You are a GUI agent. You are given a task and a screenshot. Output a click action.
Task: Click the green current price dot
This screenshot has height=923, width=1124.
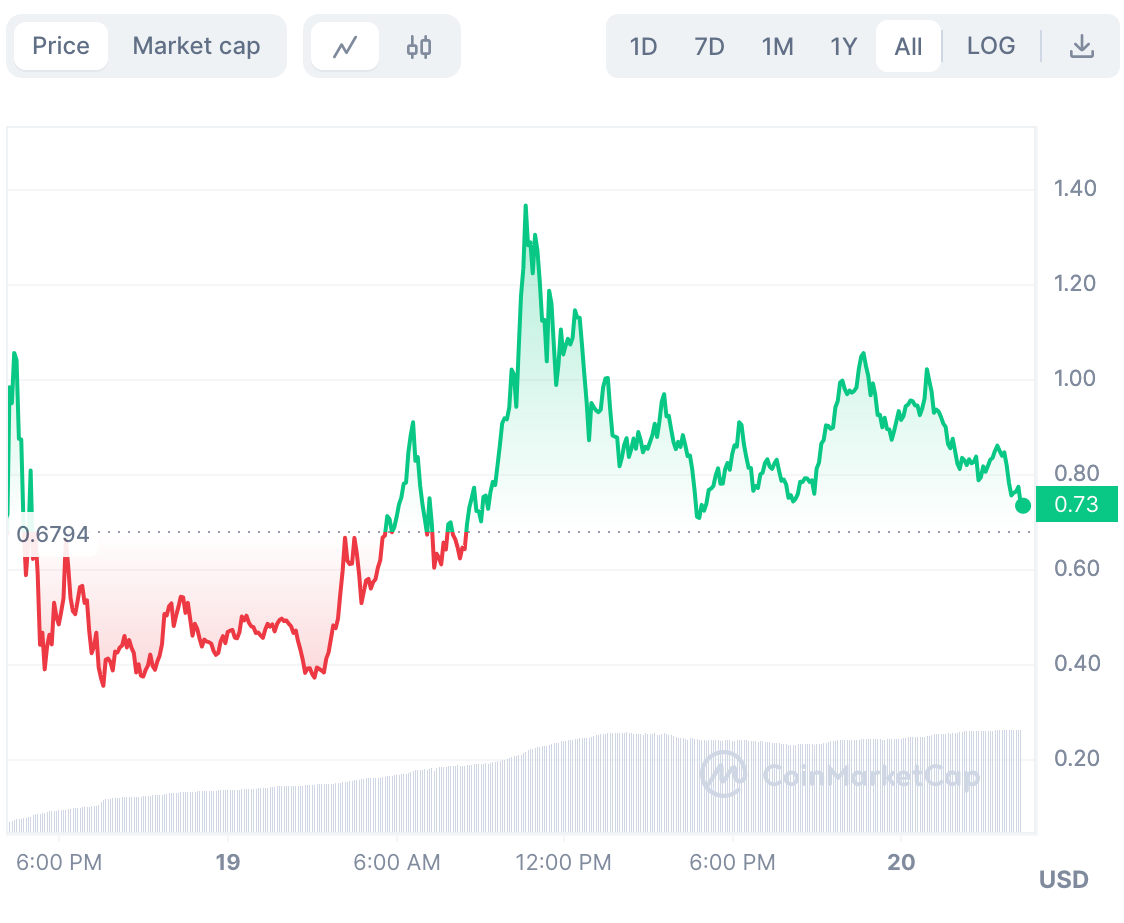1023,506
